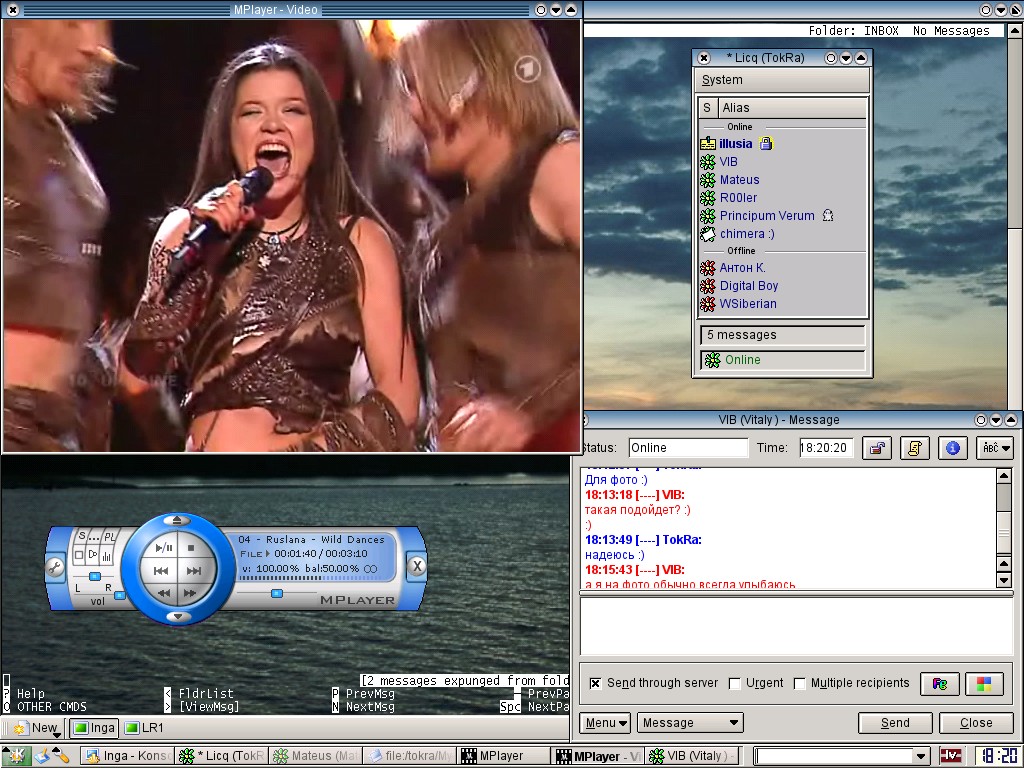Open message history scroll icon

click(915, 448)
